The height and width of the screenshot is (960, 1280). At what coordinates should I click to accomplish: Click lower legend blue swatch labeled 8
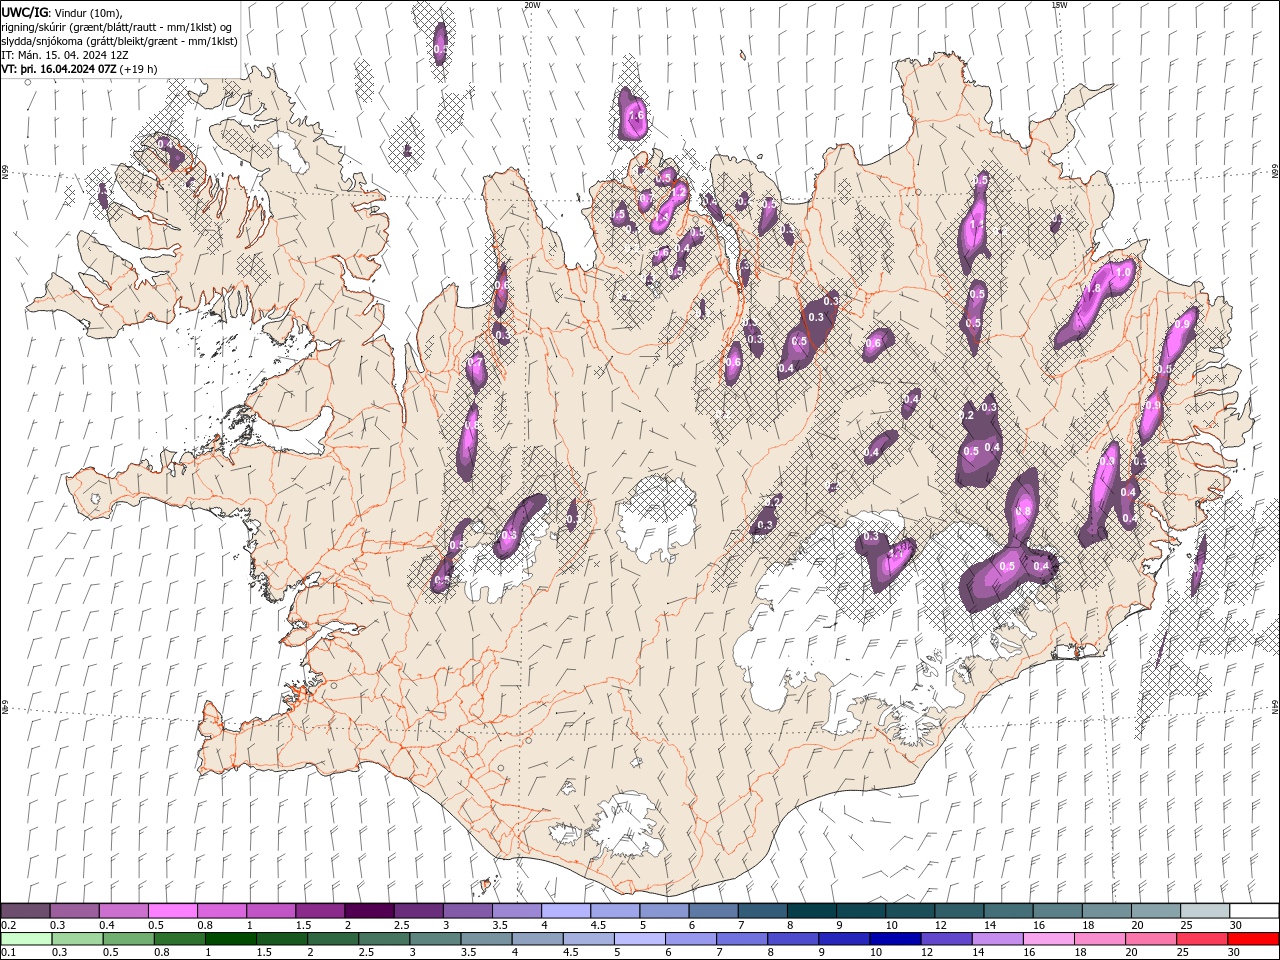point(793,939)
